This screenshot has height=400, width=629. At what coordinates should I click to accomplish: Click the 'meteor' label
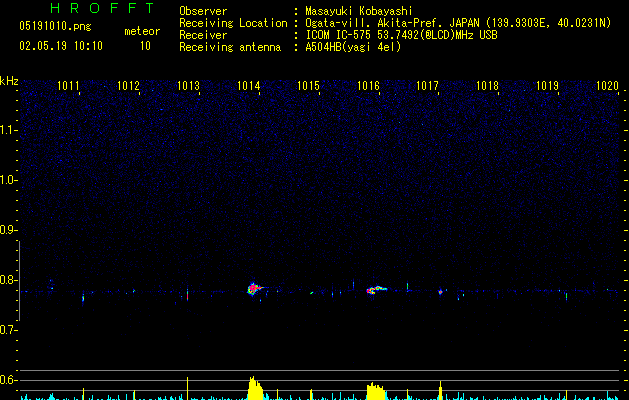[142, 31]
